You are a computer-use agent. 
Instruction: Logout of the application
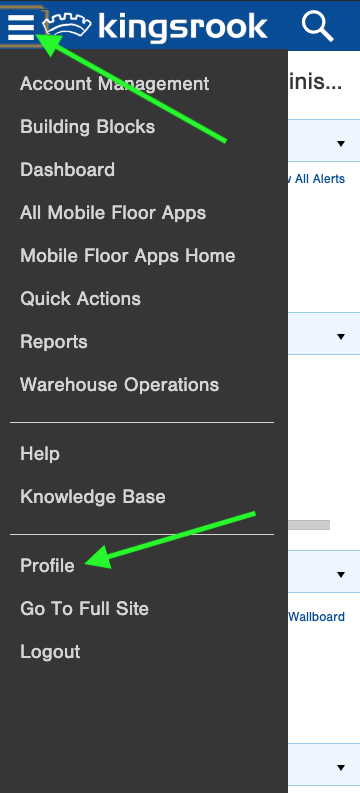(50, 651)
